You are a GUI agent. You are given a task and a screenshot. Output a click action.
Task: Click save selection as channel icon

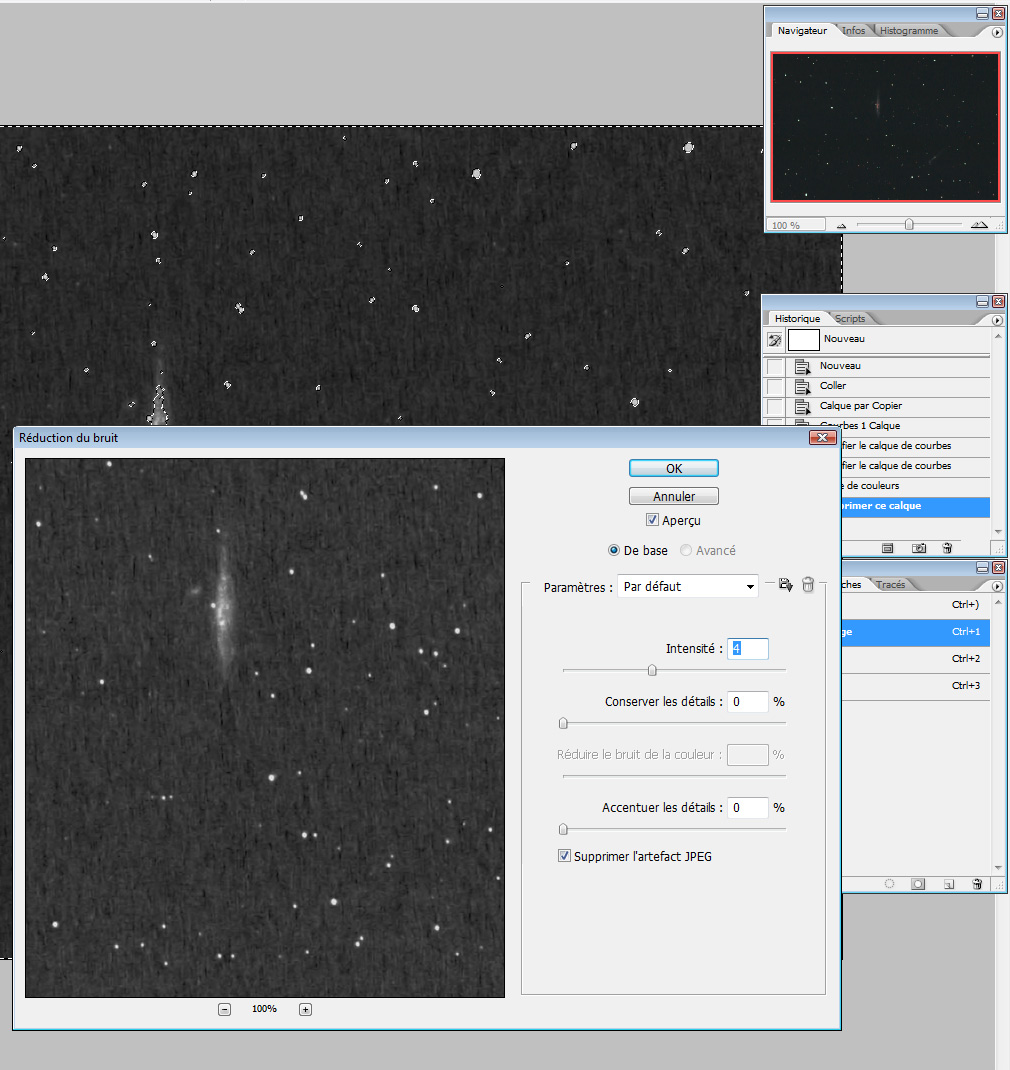pos(918,884)
